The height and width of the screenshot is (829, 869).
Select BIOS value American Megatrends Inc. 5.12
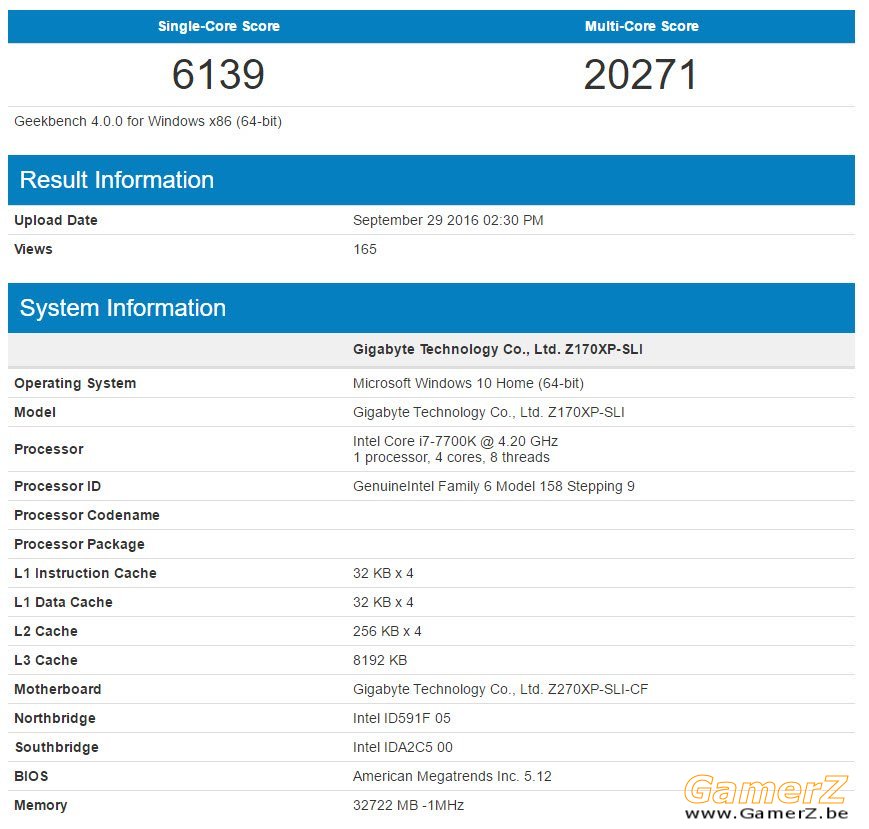tap(452, 776)
